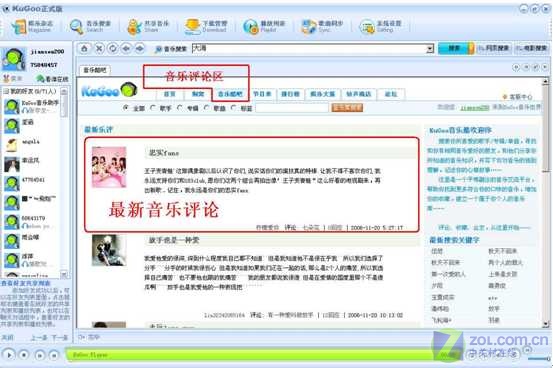Select the 歌手 radio button

click(x=153, y=108)
